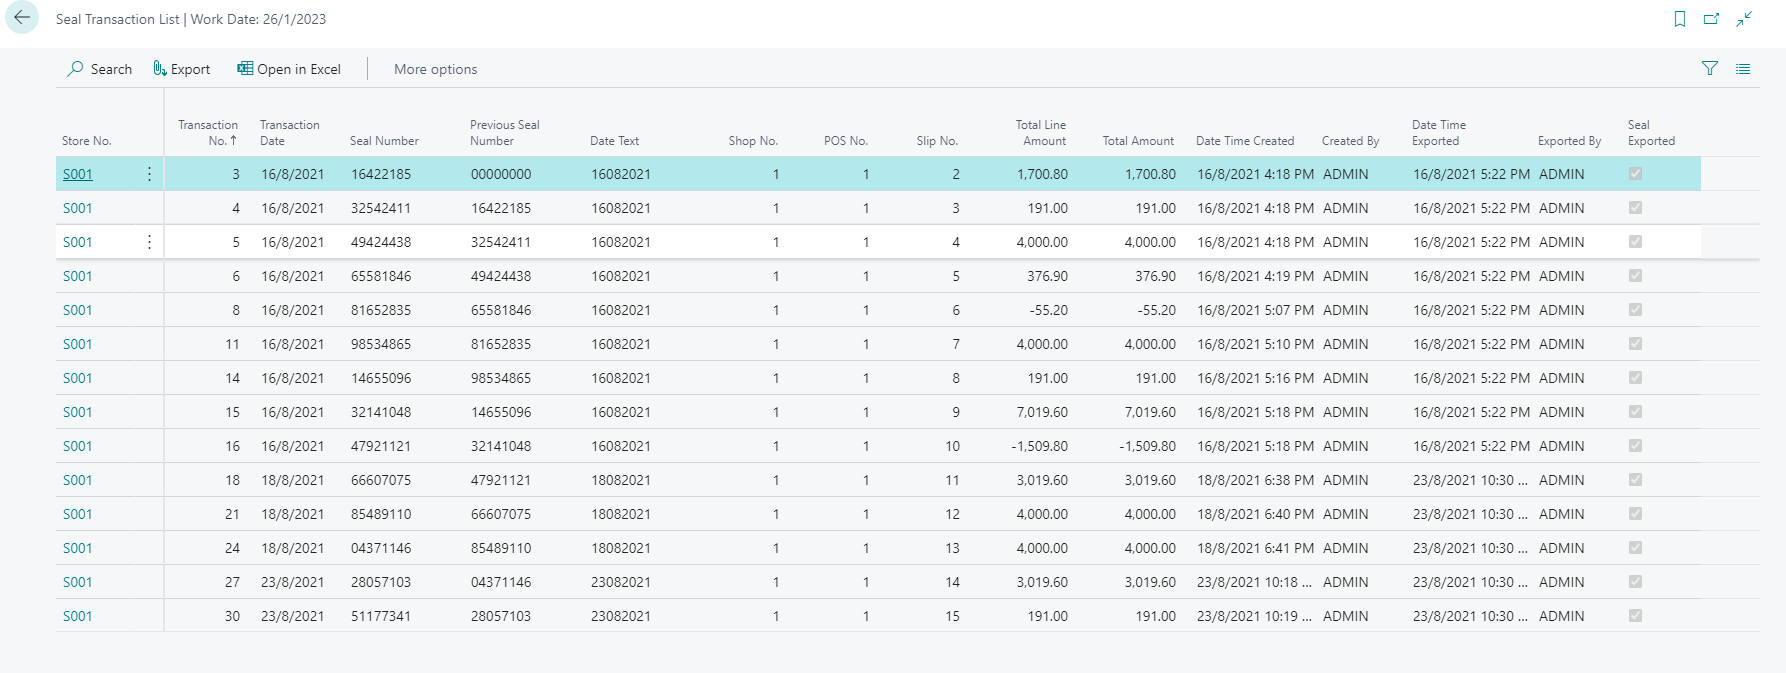The height and width of the screenshot is (673, 1786).
Task: Open S001 link for transaction 30
Action: coord(78,616)
